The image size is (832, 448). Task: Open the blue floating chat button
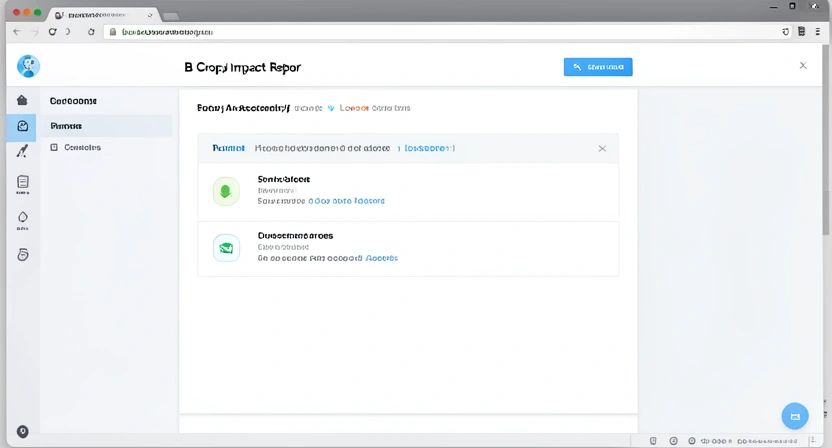pyautogui.click(x=795, y=416)
